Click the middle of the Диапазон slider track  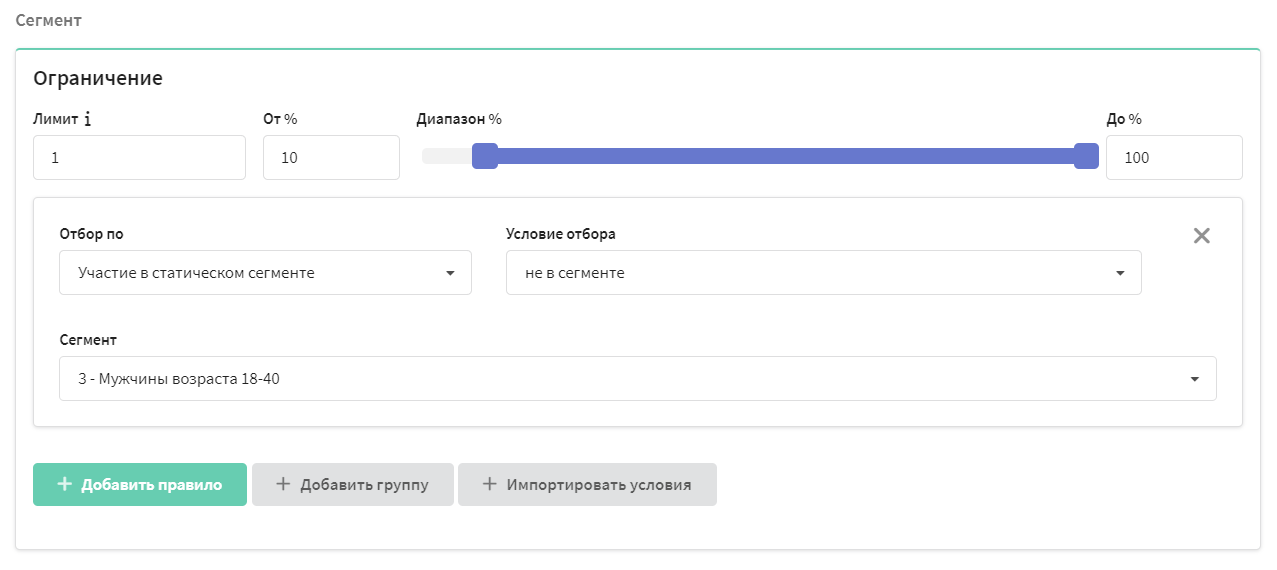(x=760, y=156)
